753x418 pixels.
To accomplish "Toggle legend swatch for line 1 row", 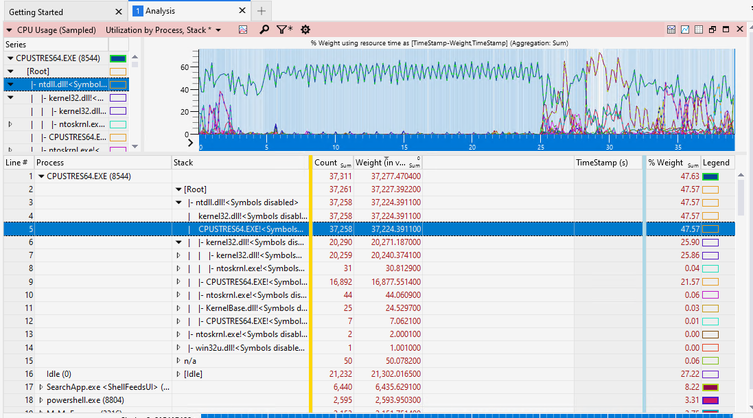I will click(x=710, y=176).
